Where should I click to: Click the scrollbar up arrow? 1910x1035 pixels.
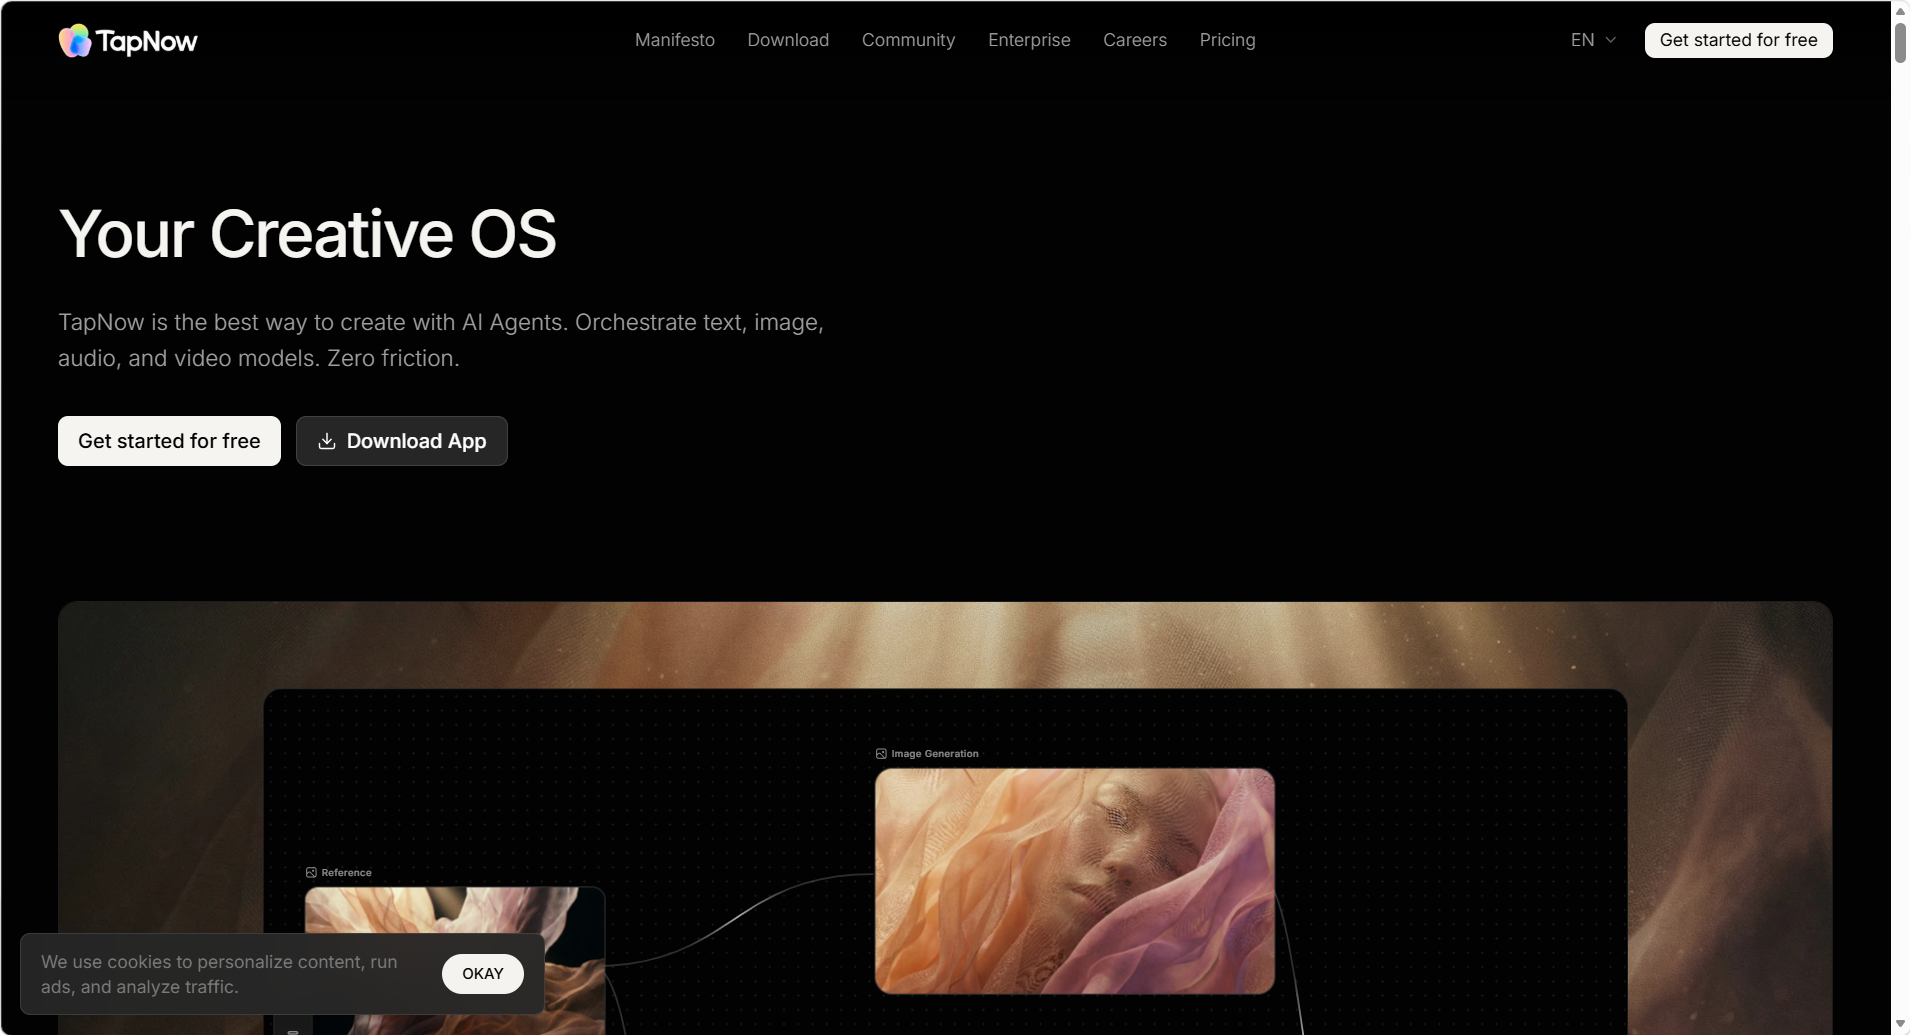[x=1900, y=10]
